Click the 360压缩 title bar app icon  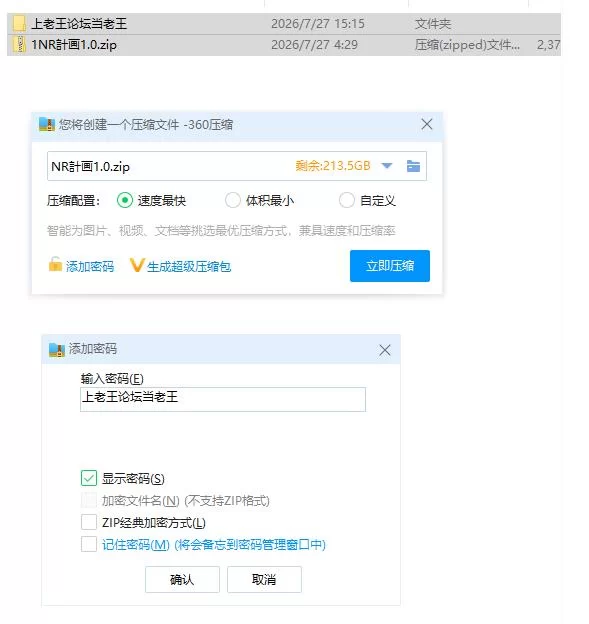coord(47,125)
